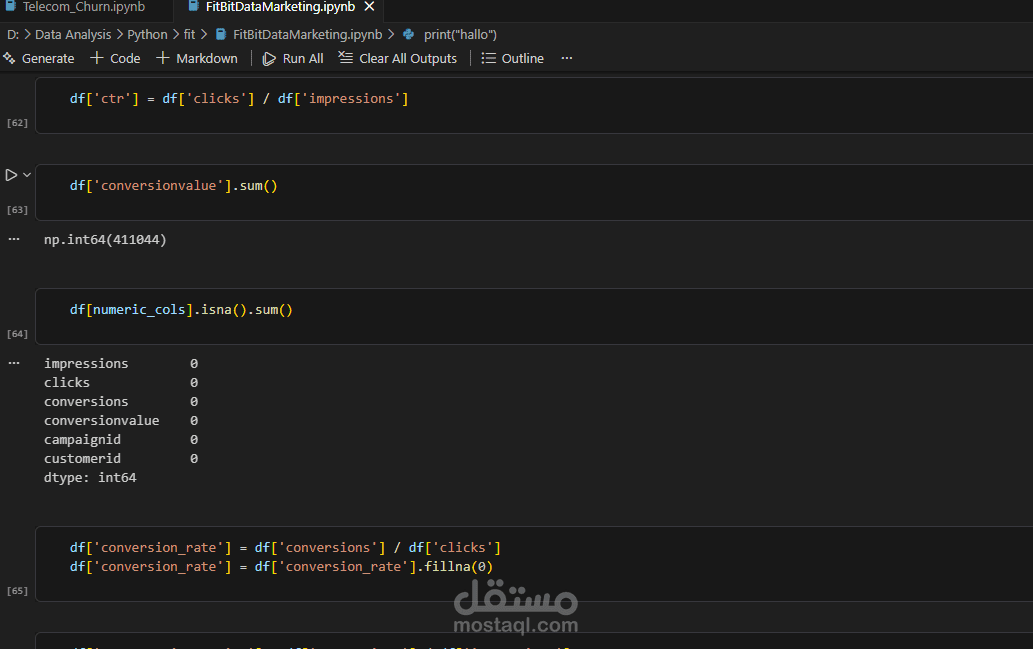Screen dimensions: 1033x649
Task: Click the Run All play icon
Action: click(269, 59)
